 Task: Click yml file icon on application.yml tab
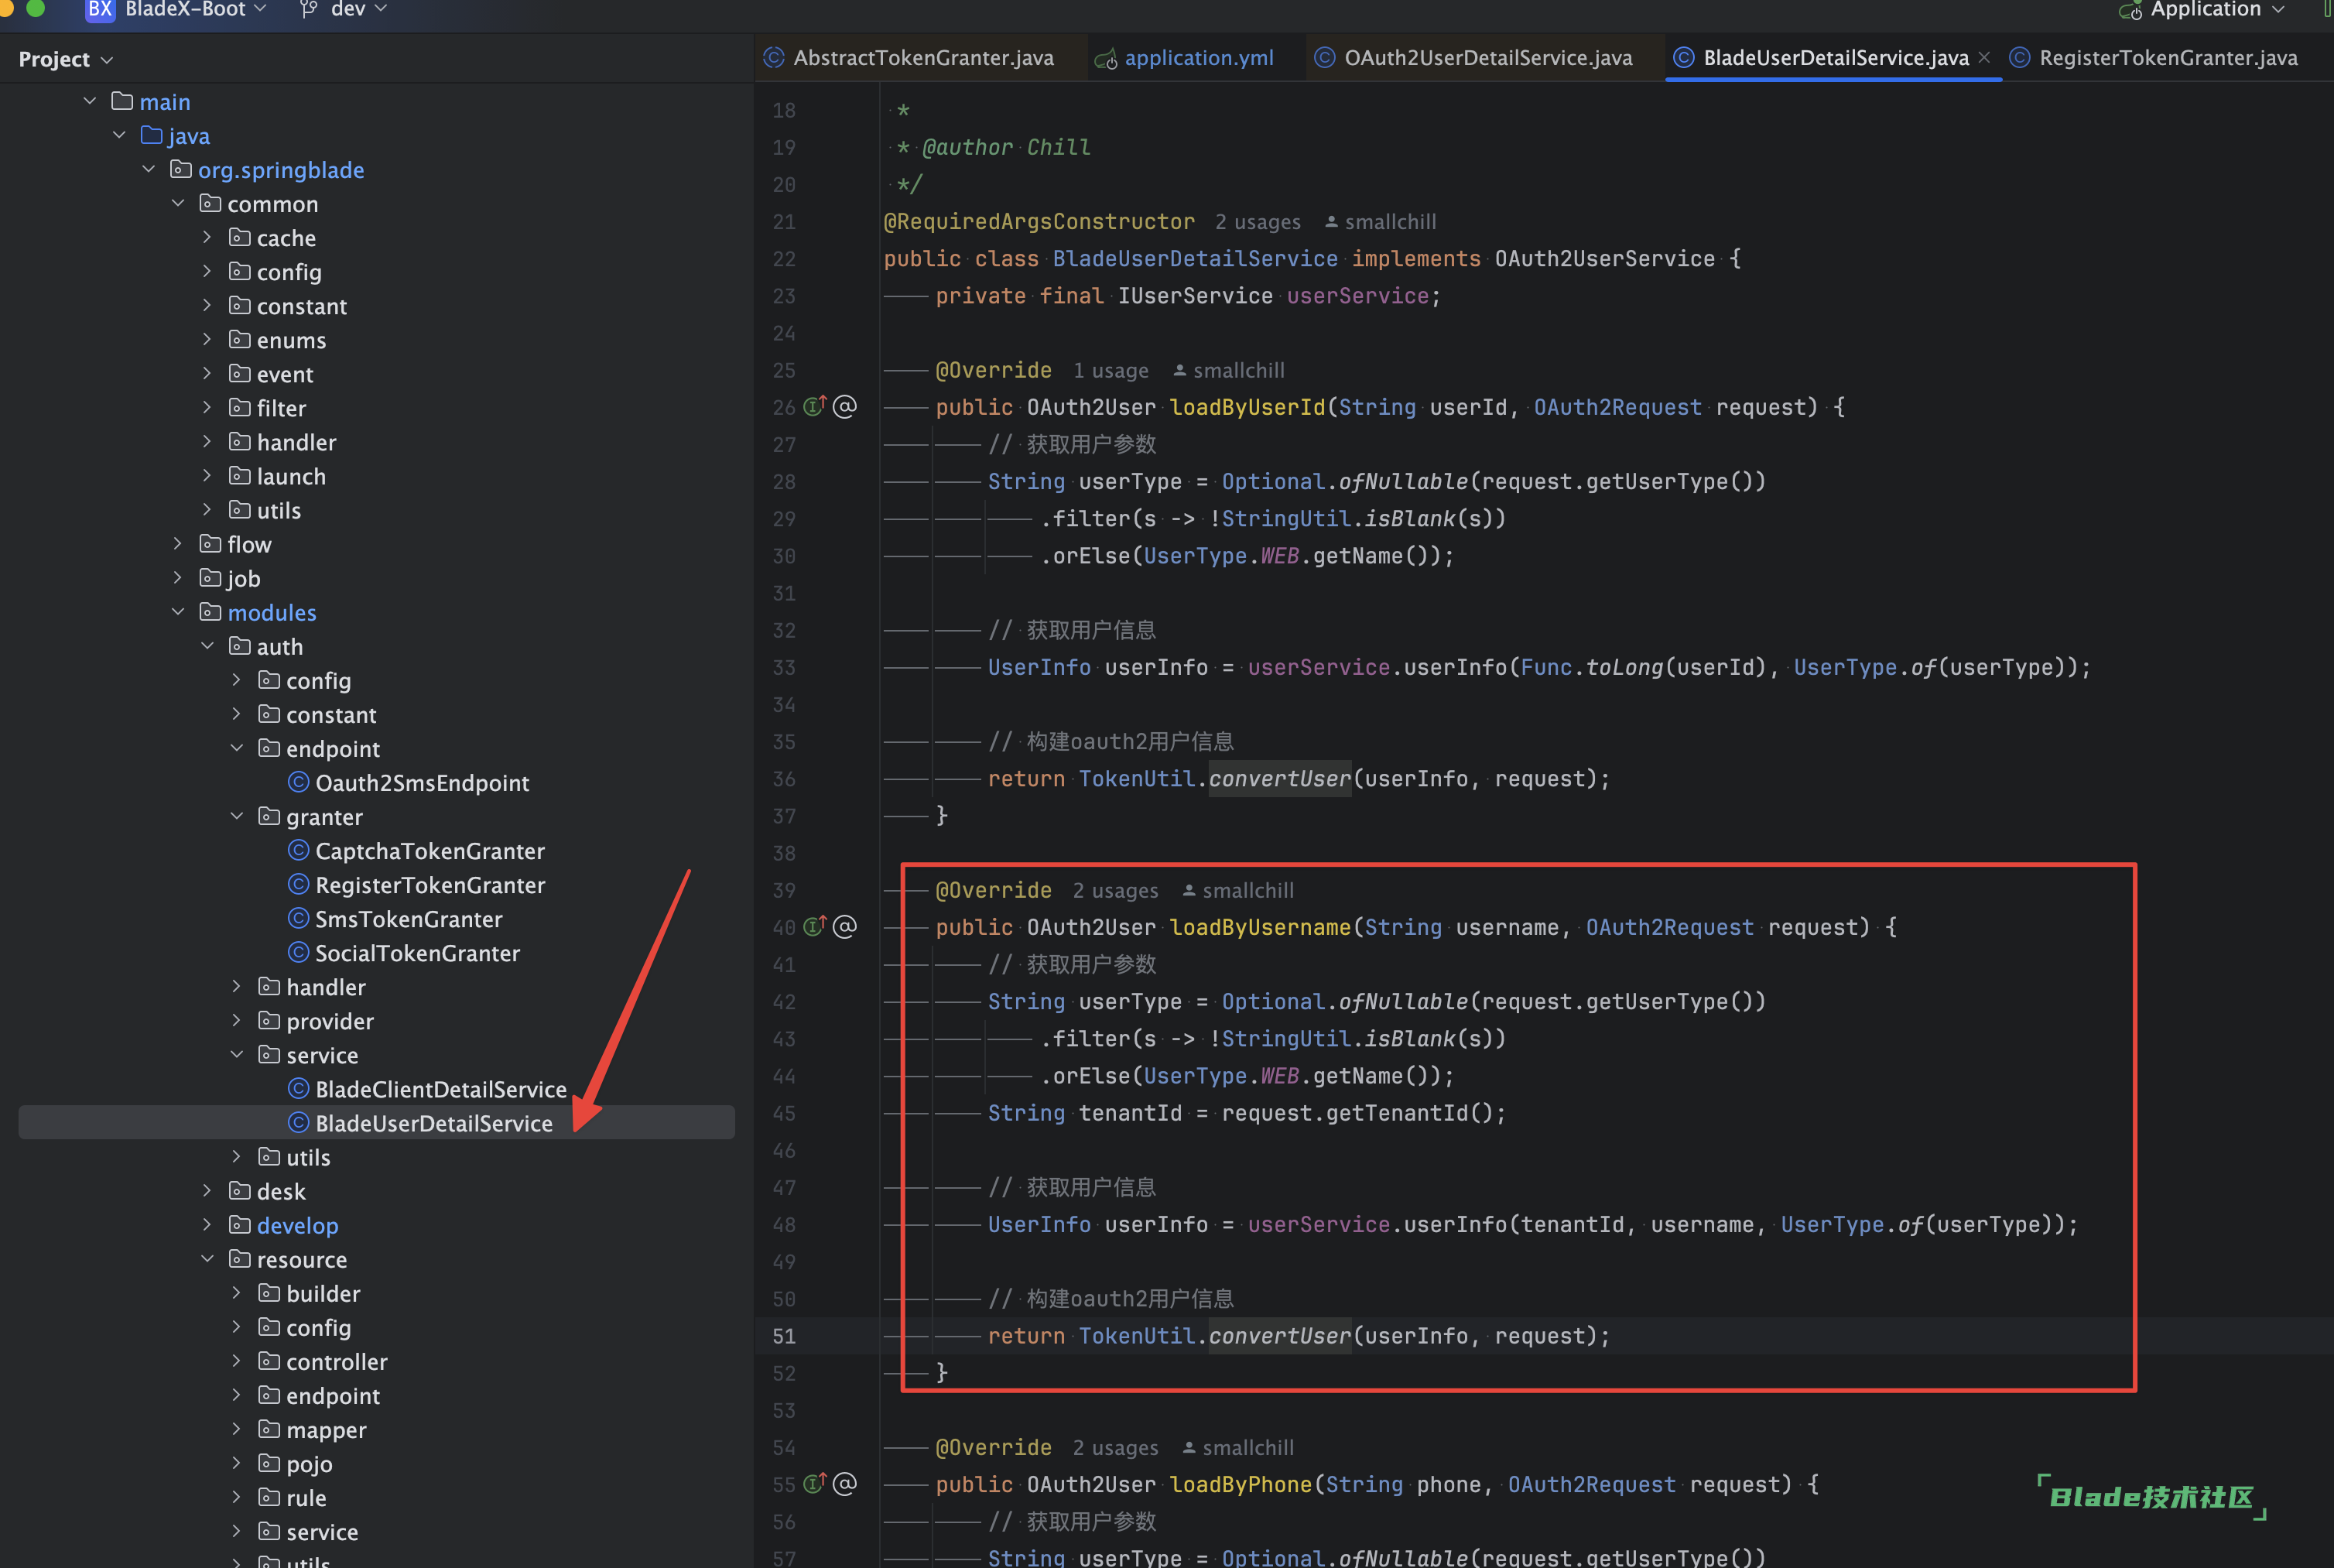pyautogui.click(x=1106, y=60)
